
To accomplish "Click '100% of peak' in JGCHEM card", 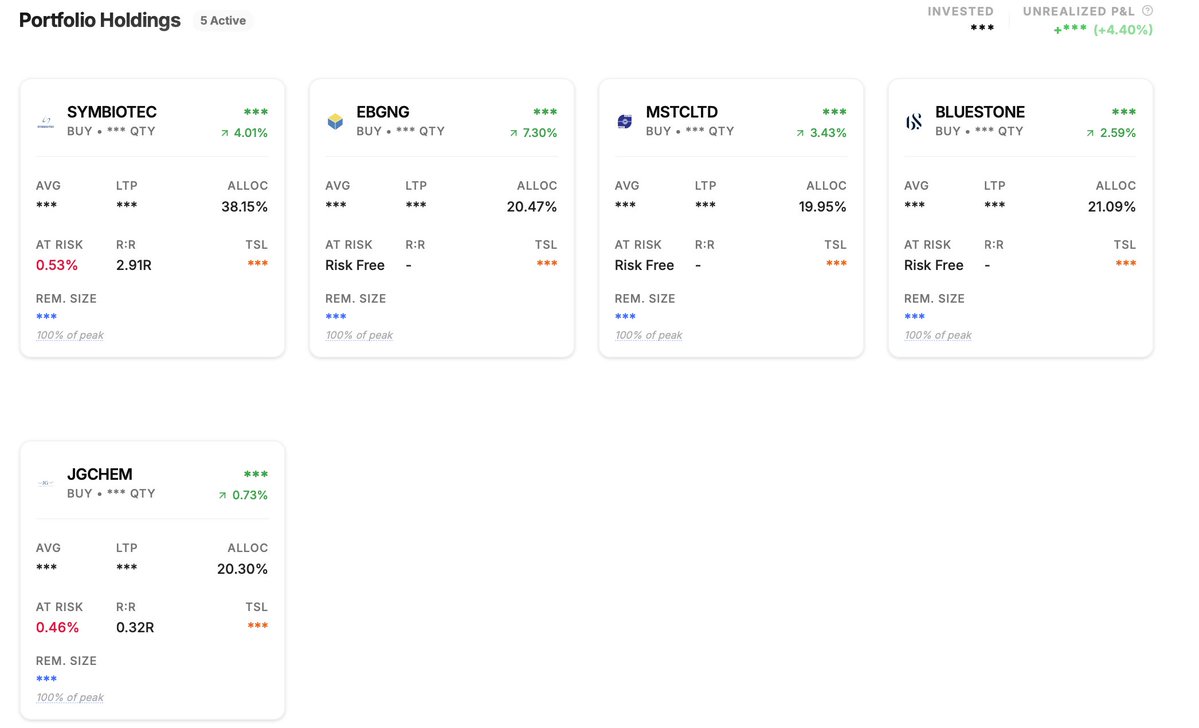I will [70, 697].
